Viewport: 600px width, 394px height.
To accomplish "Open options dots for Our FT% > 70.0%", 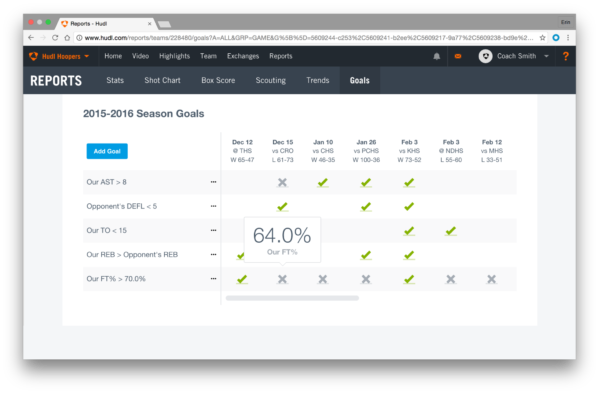I will tap(214, 279).
